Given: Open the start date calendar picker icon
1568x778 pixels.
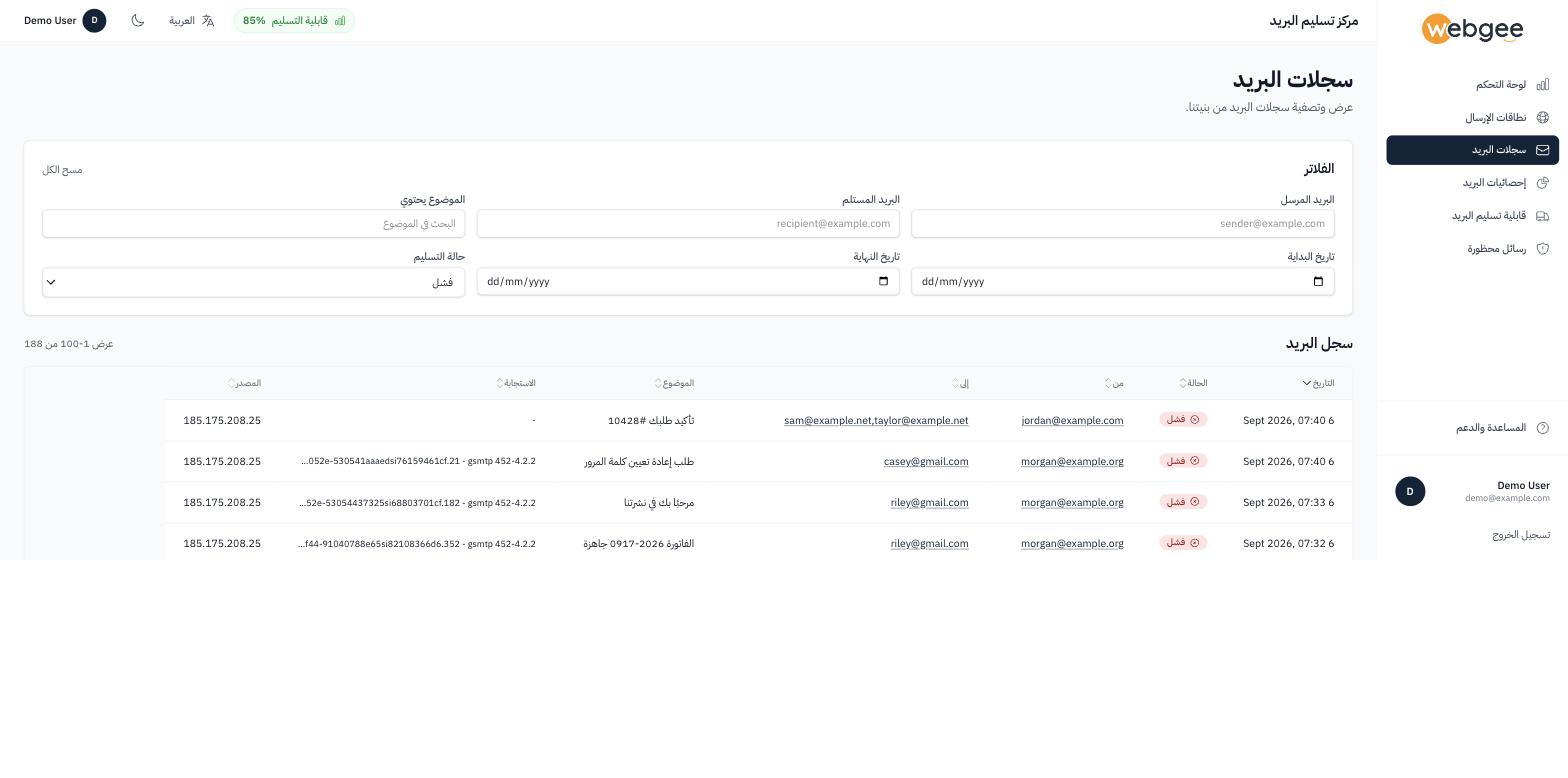Looking at the screenshot, I should point(1318,282).
